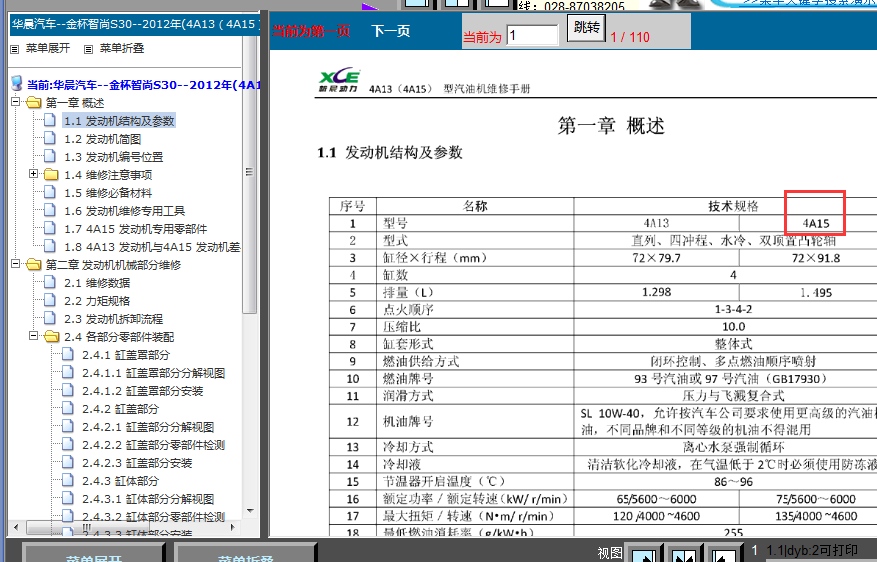Click the document icon of 1.7 4A15 发动机专用零部件

(50, 228)
